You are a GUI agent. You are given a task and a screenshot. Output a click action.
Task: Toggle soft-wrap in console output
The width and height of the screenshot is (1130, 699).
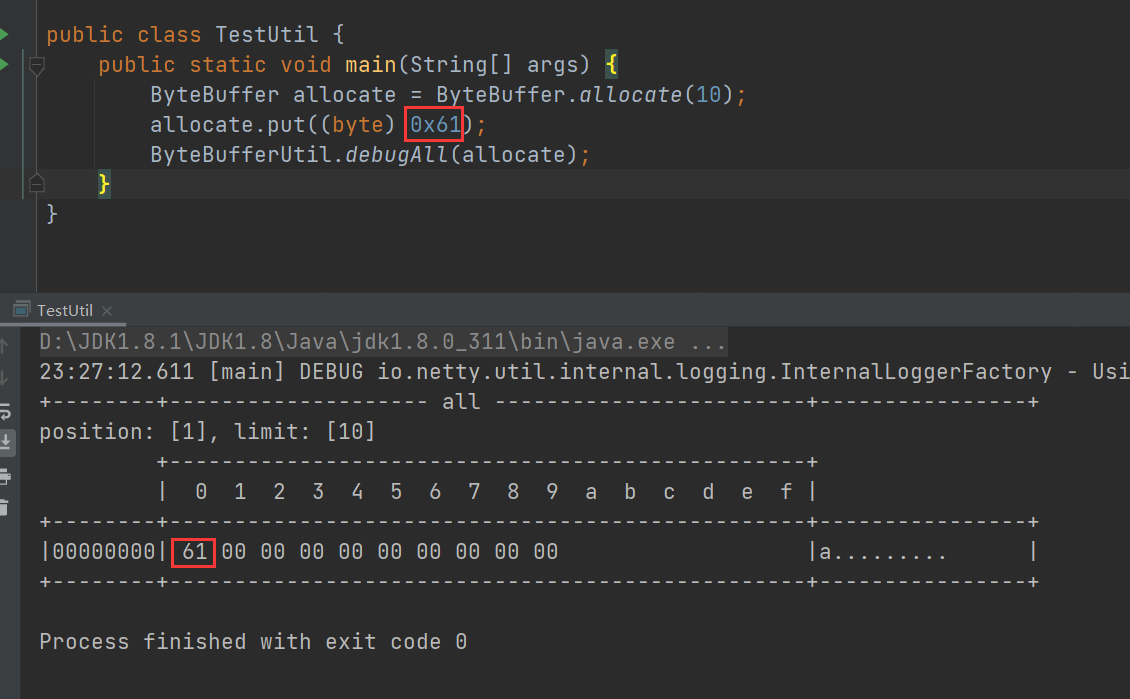pos(4,410)
